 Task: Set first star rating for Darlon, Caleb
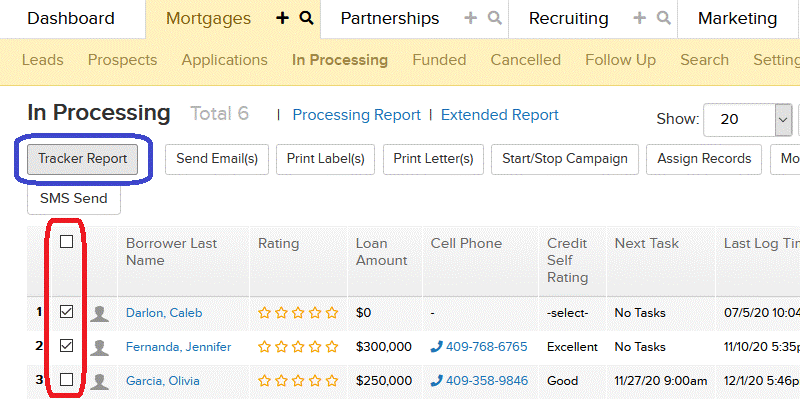pos(264,313)
